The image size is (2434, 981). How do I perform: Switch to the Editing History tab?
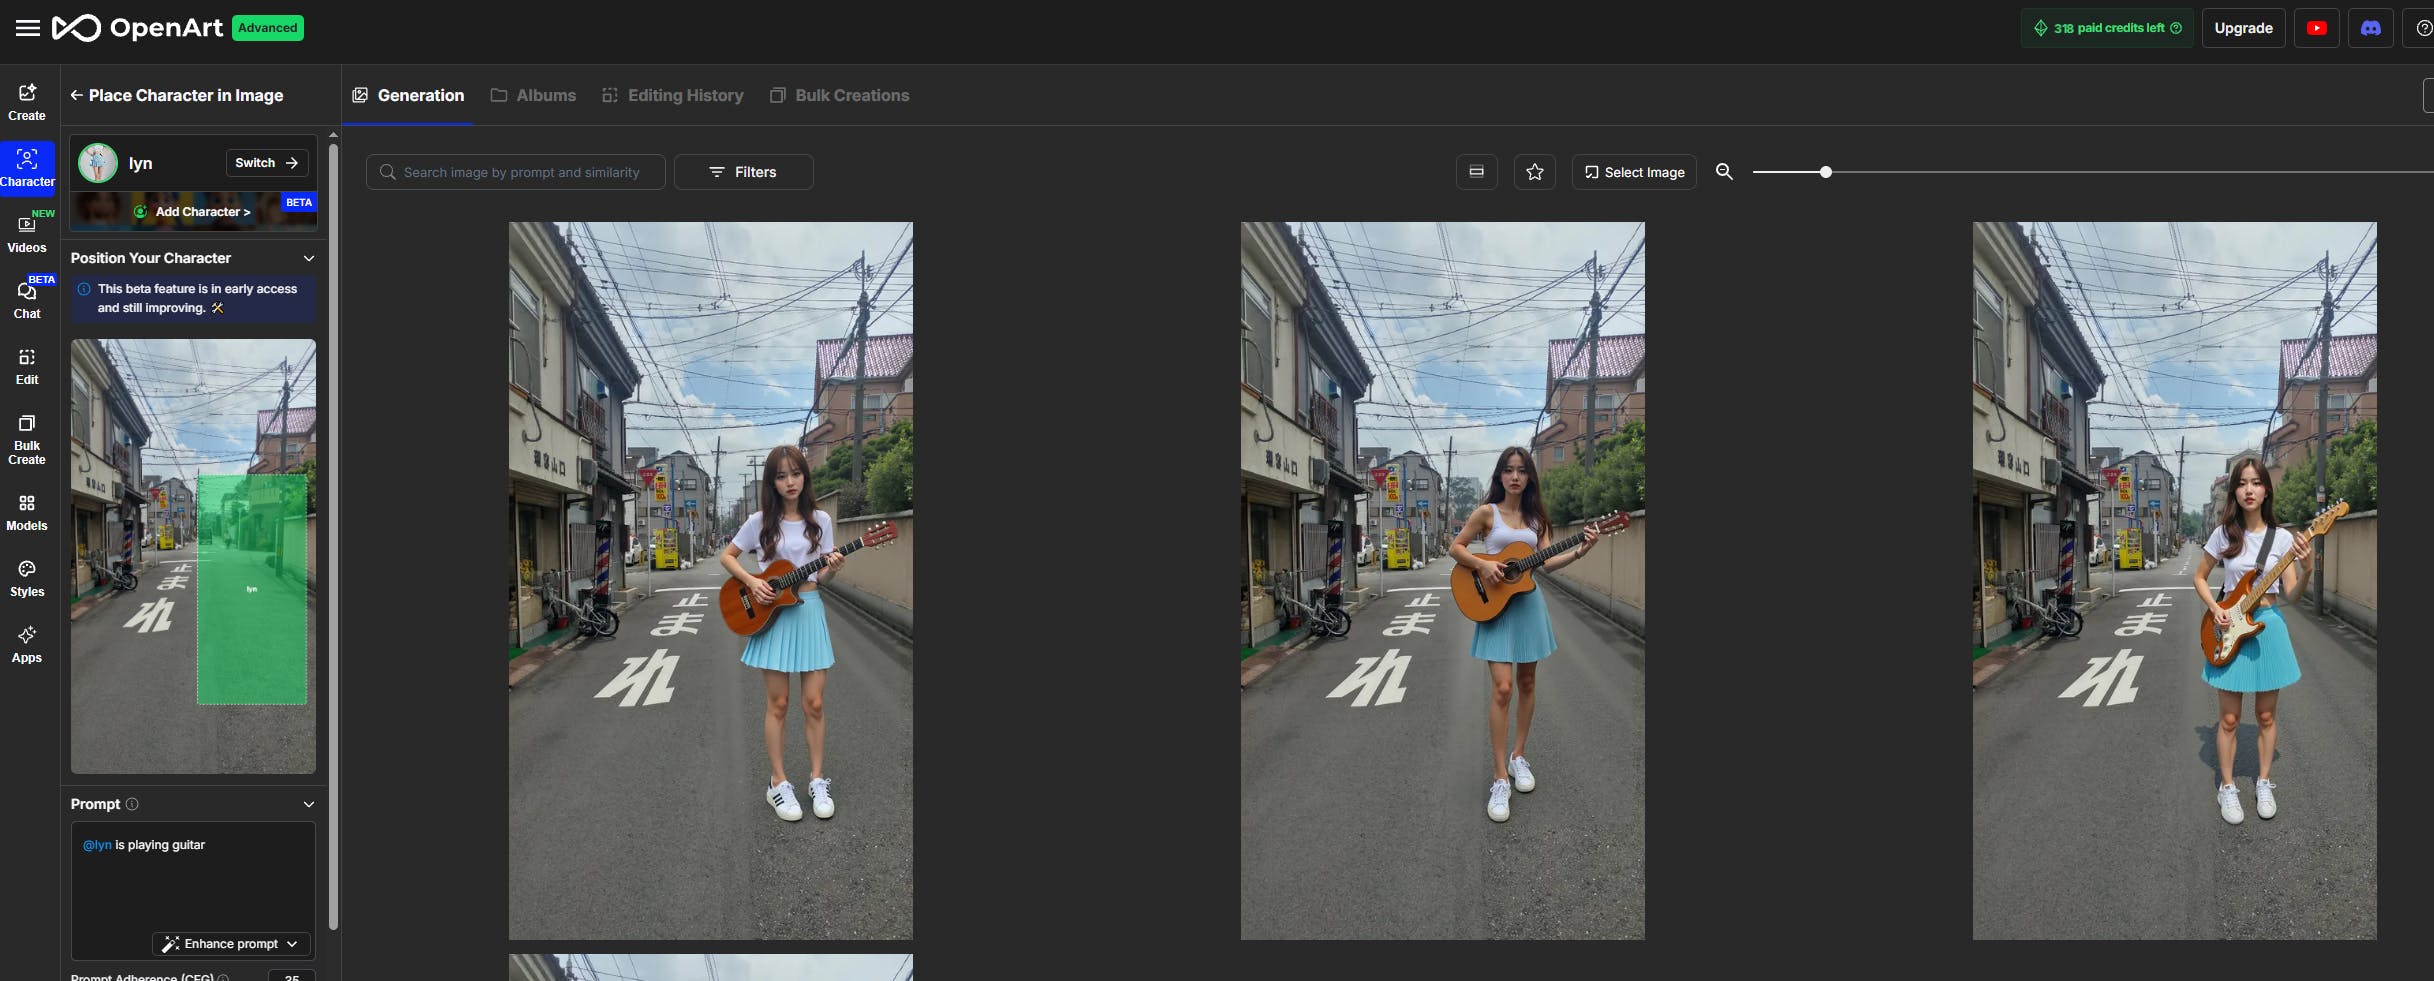click(673, 96)
